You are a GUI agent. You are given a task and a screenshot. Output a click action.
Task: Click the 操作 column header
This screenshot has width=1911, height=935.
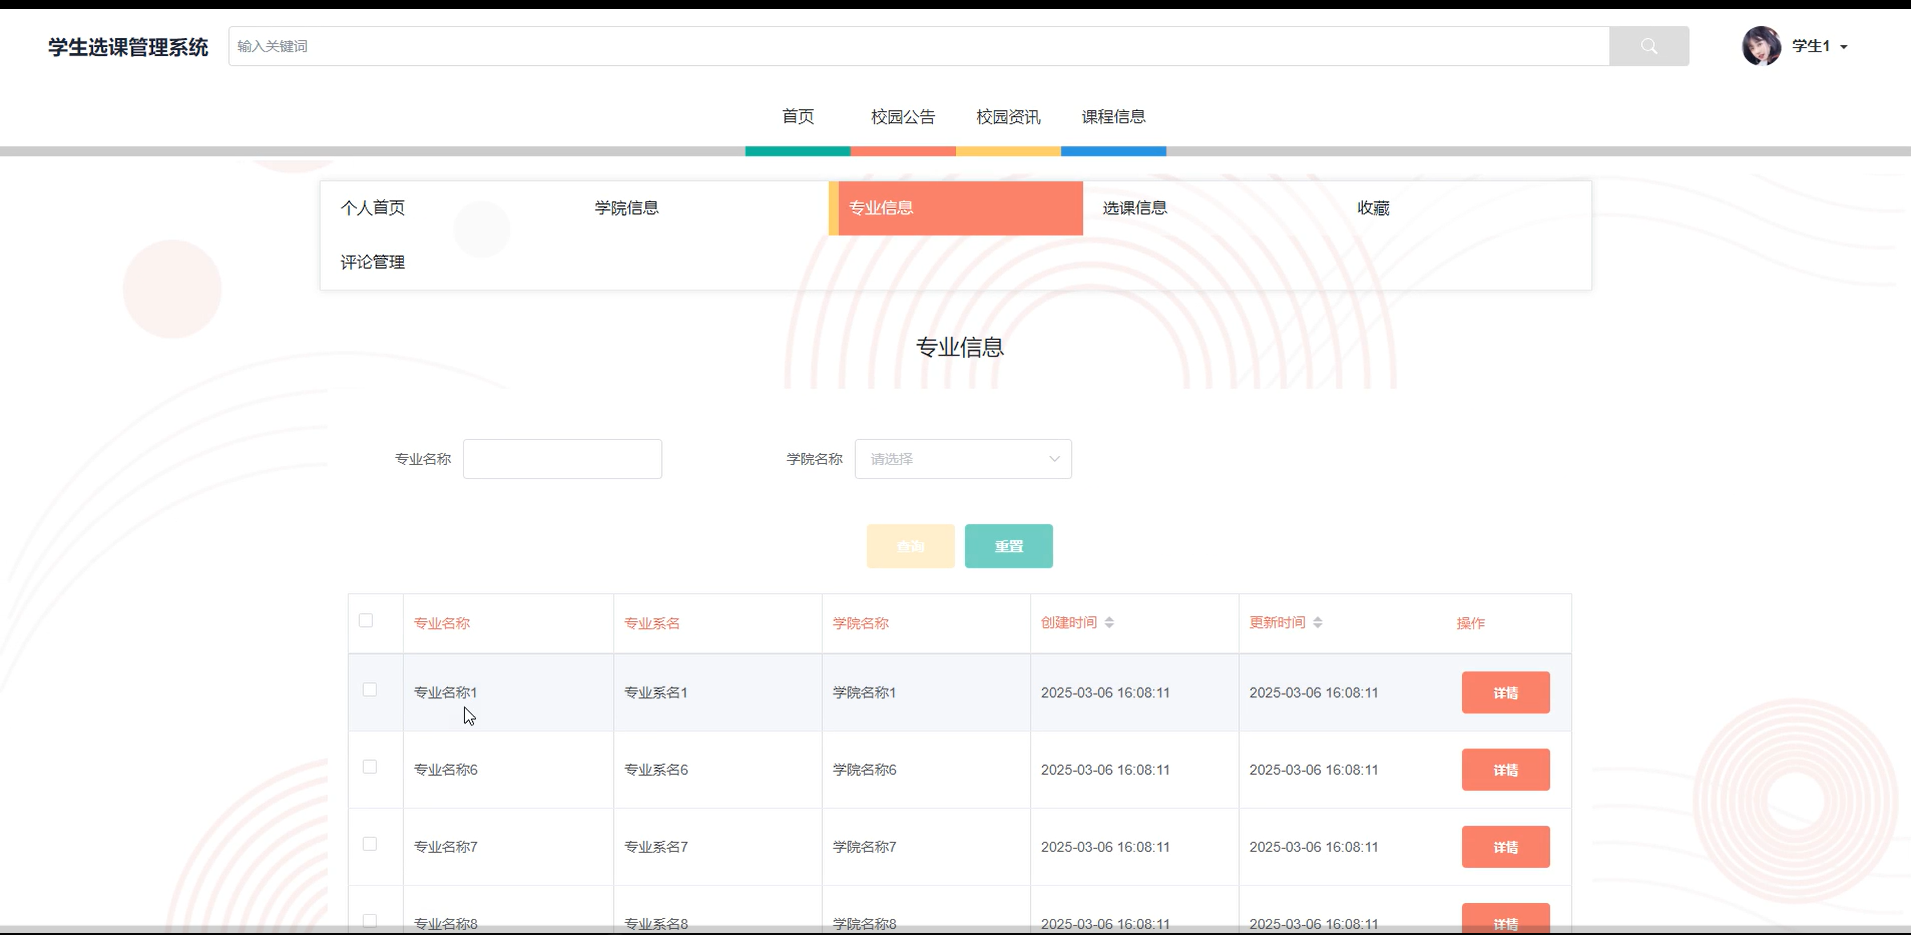tap(1471, 623)
